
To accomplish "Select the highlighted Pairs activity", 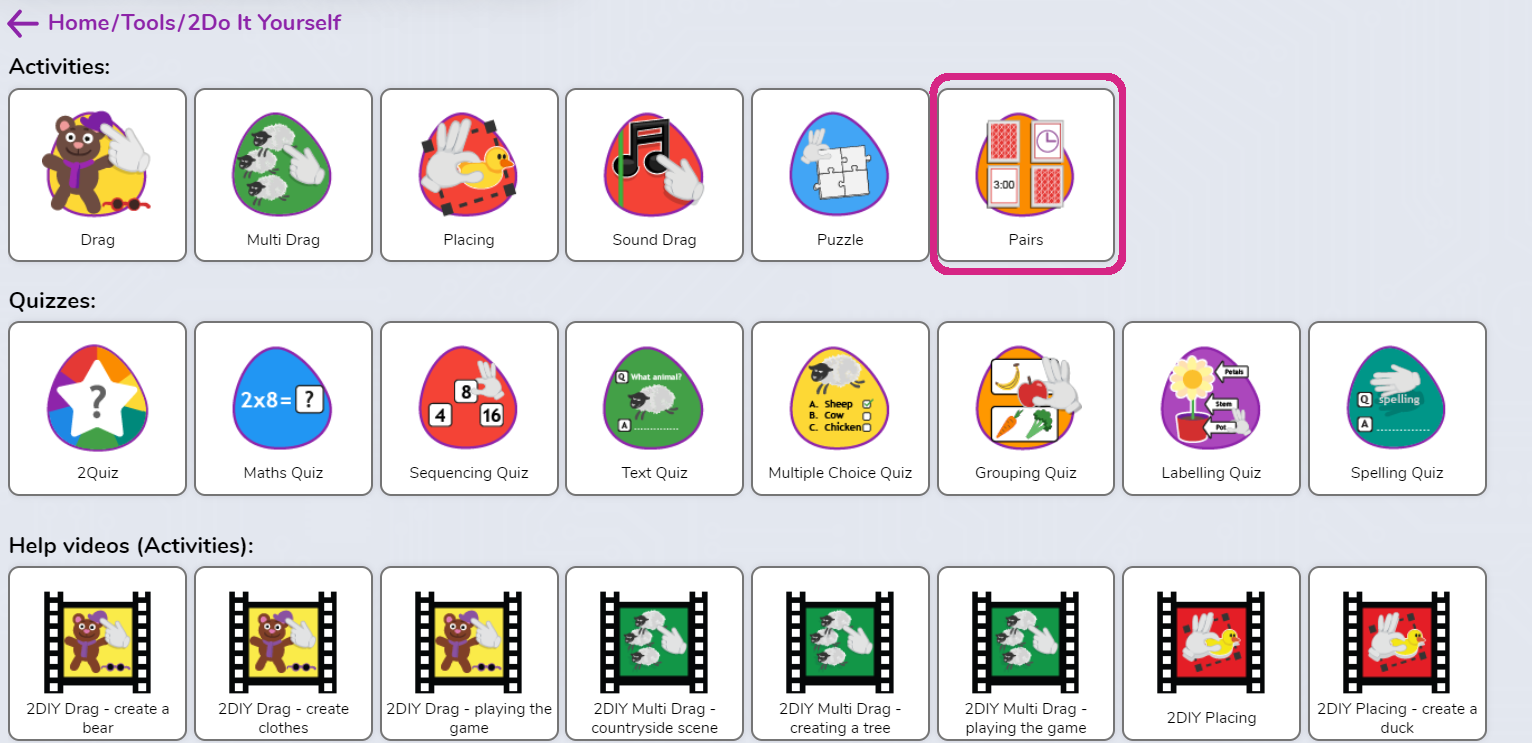I will point(1026,175).
